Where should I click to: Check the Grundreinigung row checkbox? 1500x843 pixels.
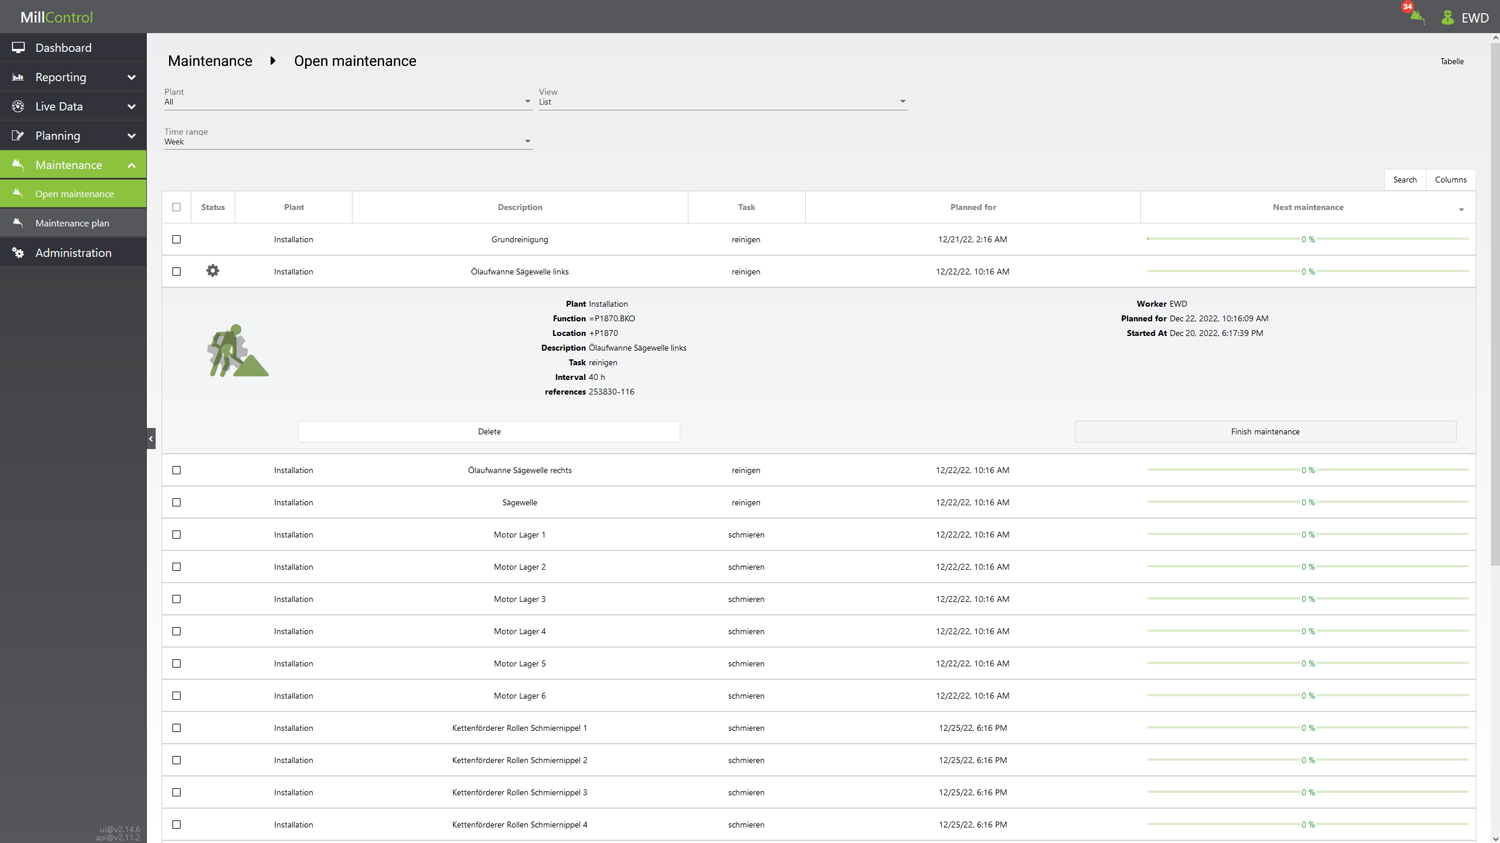point(177,239)
